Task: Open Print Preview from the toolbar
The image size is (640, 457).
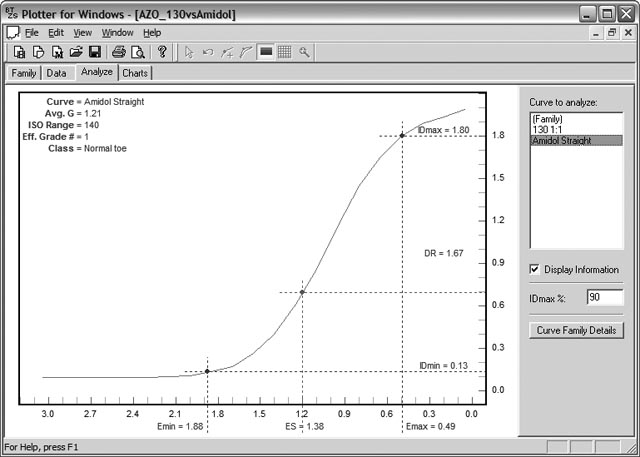Action: 137,52
